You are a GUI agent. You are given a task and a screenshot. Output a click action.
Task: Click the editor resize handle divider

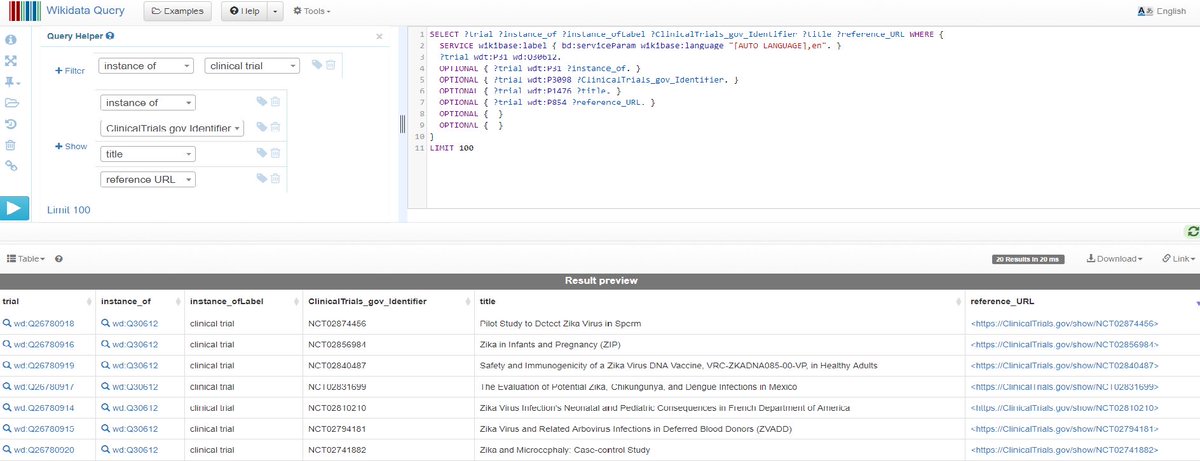tap(402, 124)
